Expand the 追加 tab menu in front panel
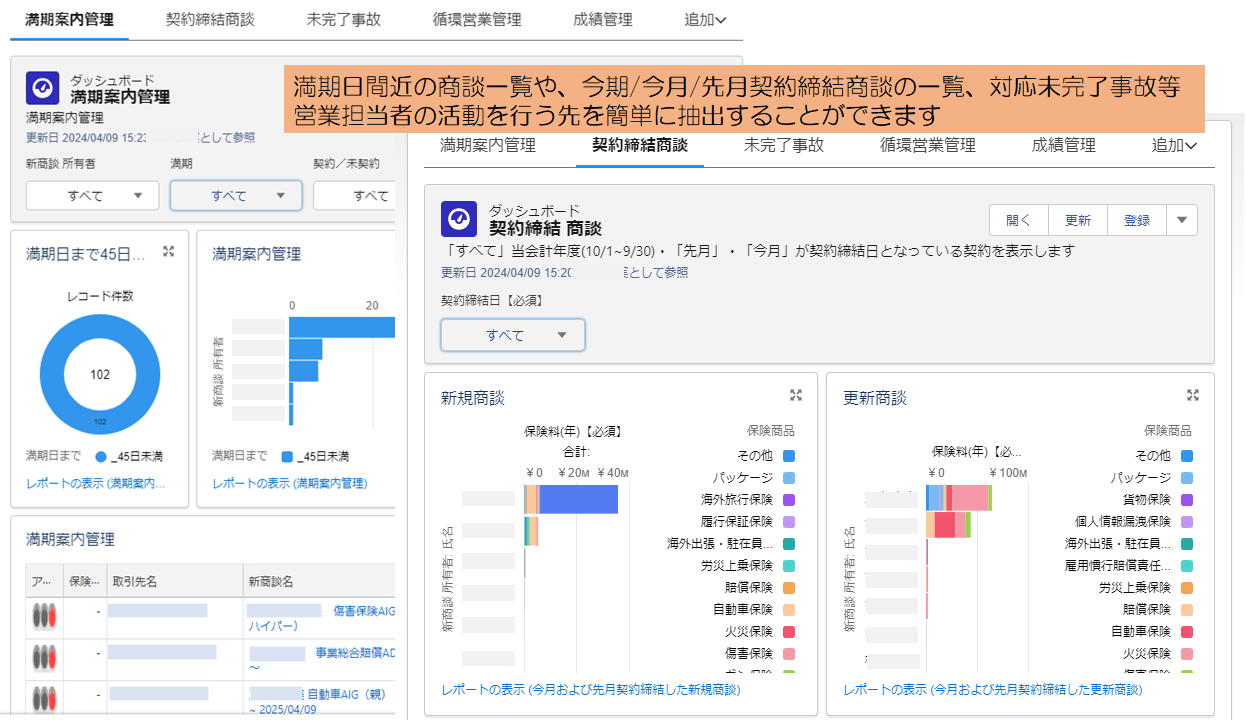The height and width of the screenshot is (720, 1246). pos(1174,145)
